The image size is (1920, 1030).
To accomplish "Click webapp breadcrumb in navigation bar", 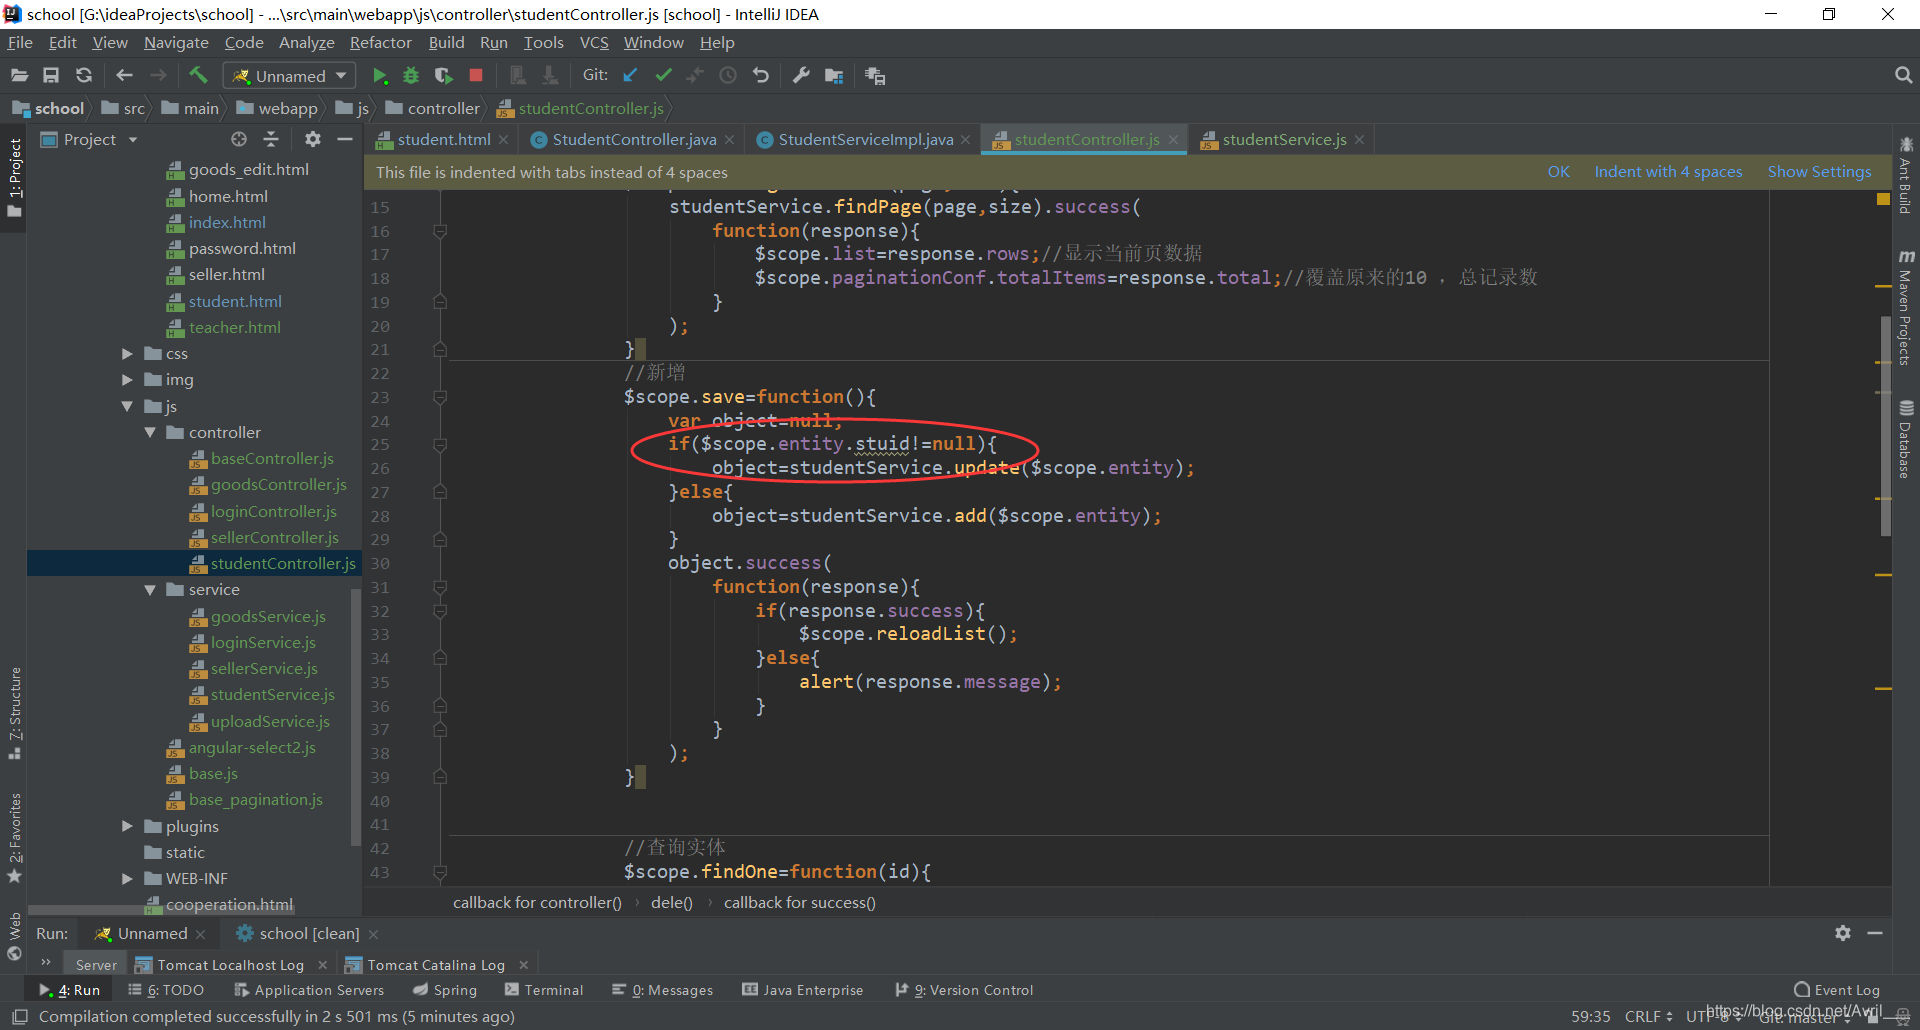I will coord(277,108).
